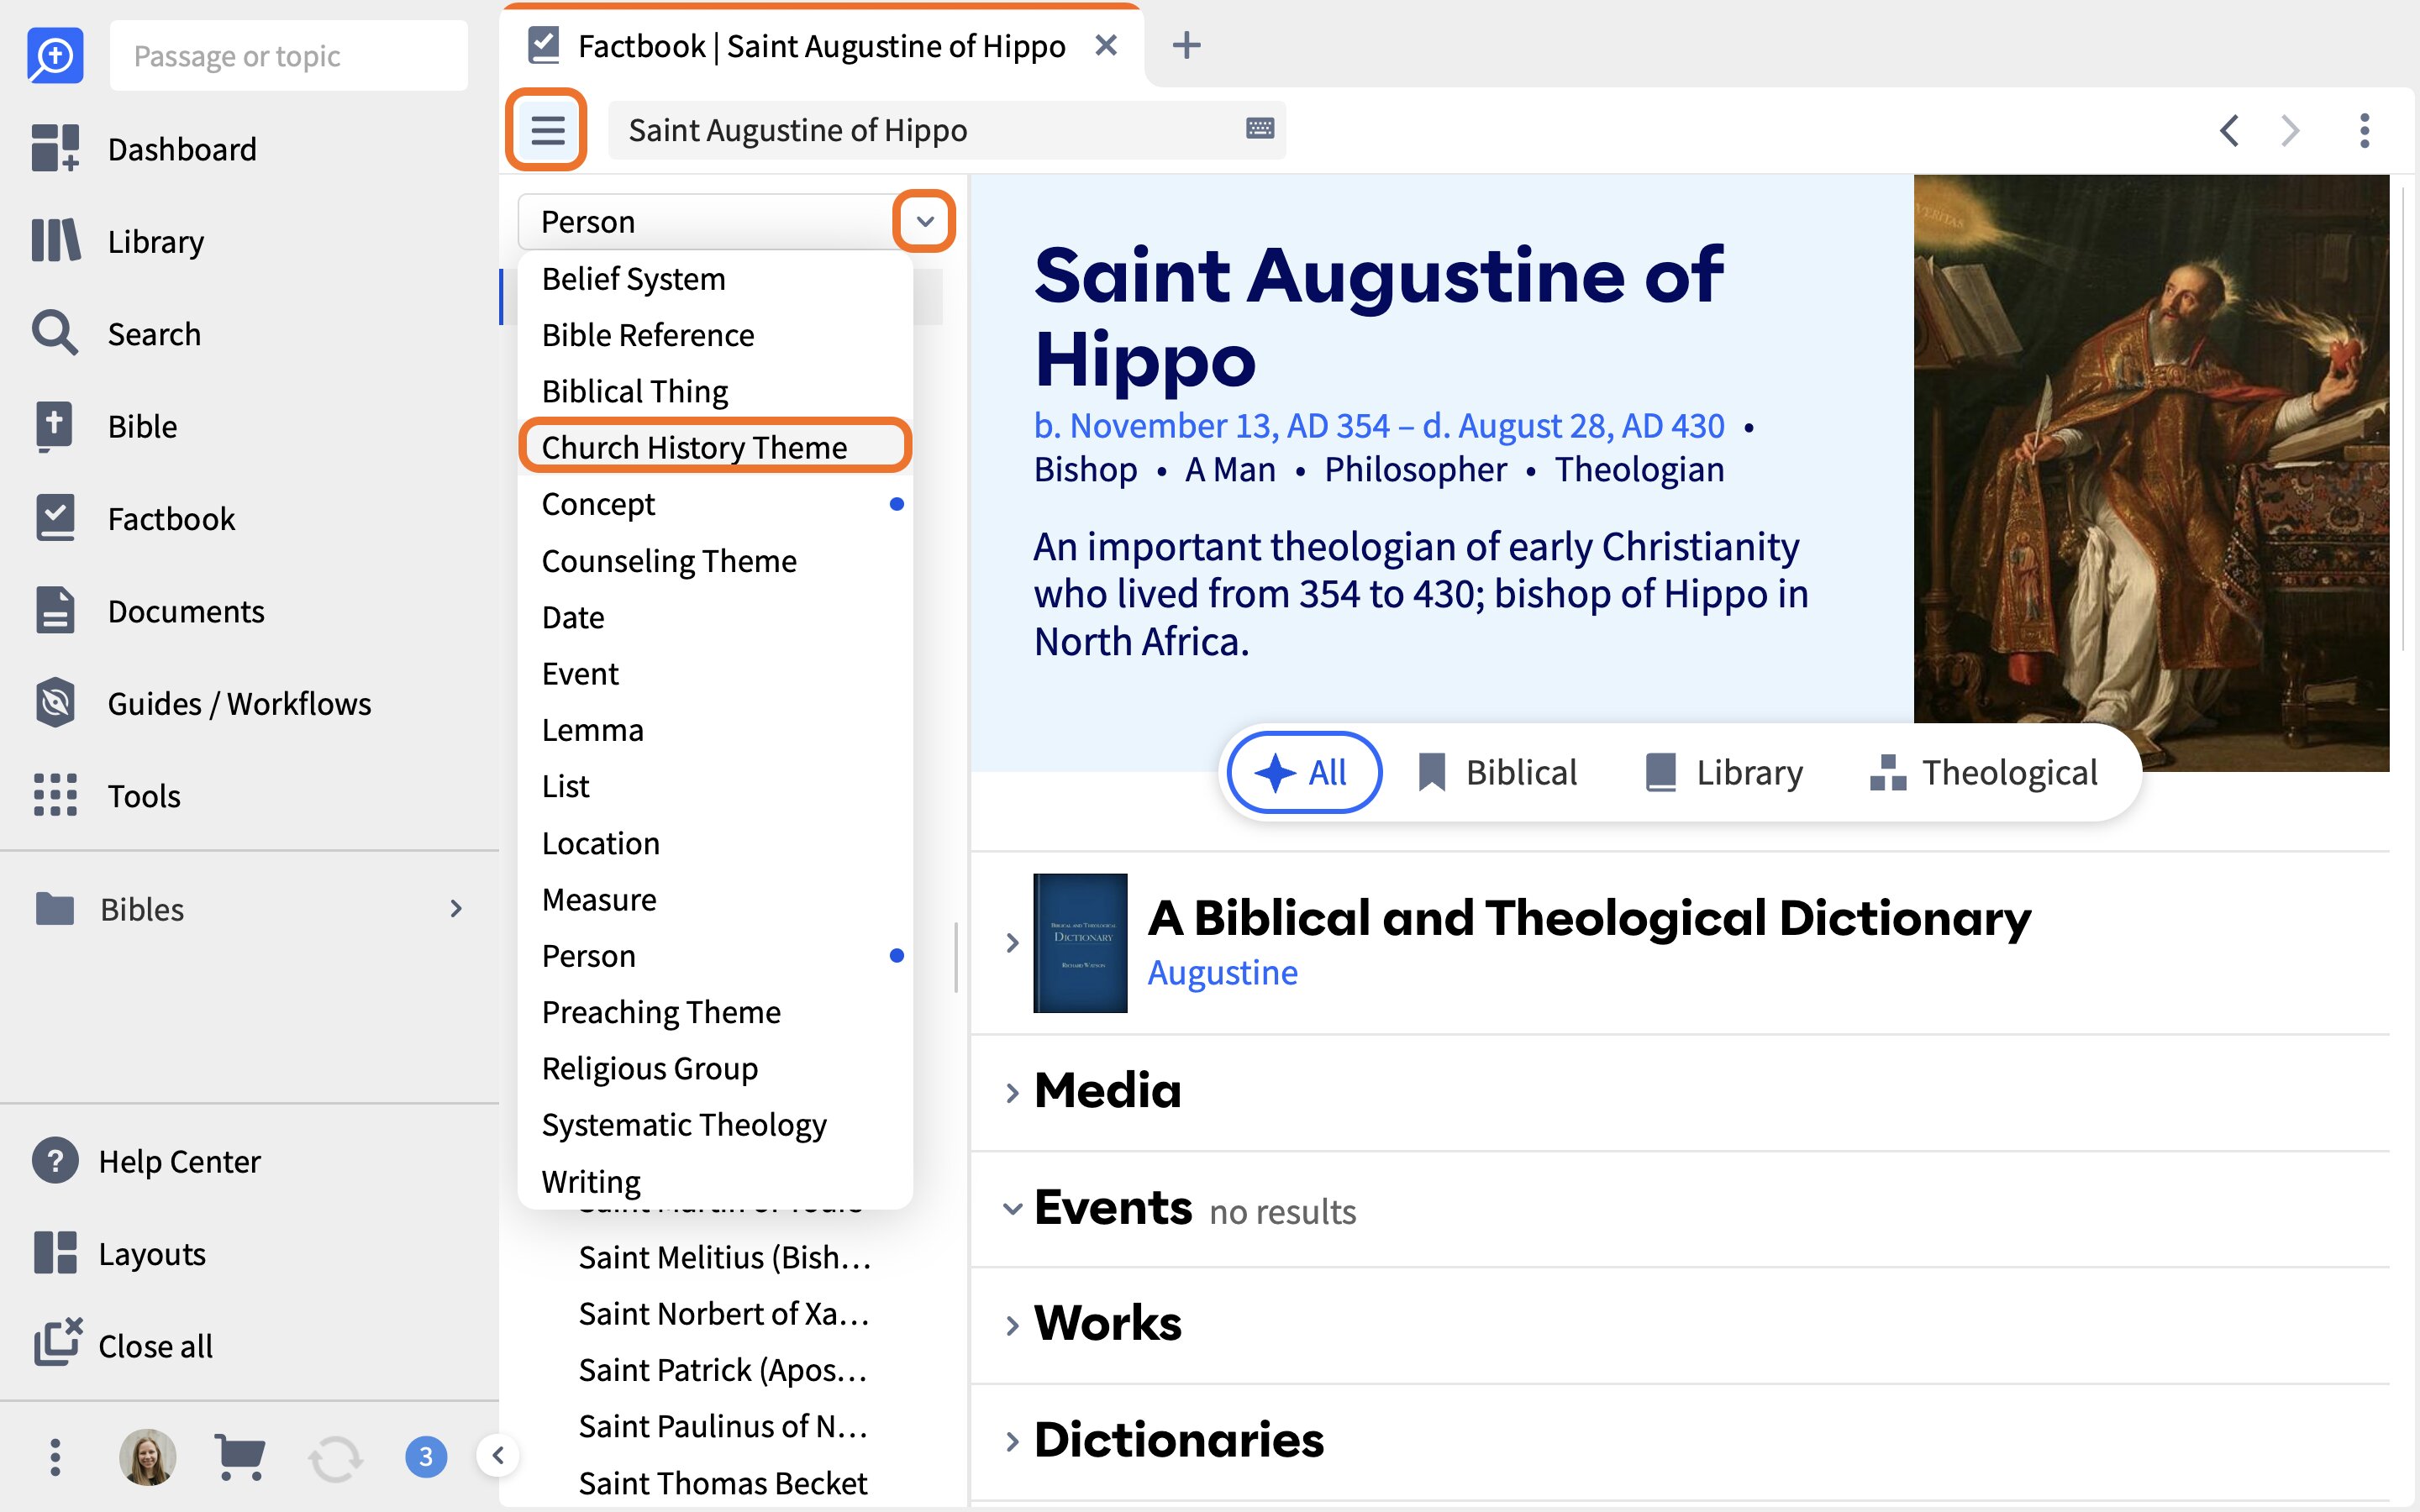Collapse the Events section
This screenshot has height=1512, width=2420.
tap(1011, 1208)
